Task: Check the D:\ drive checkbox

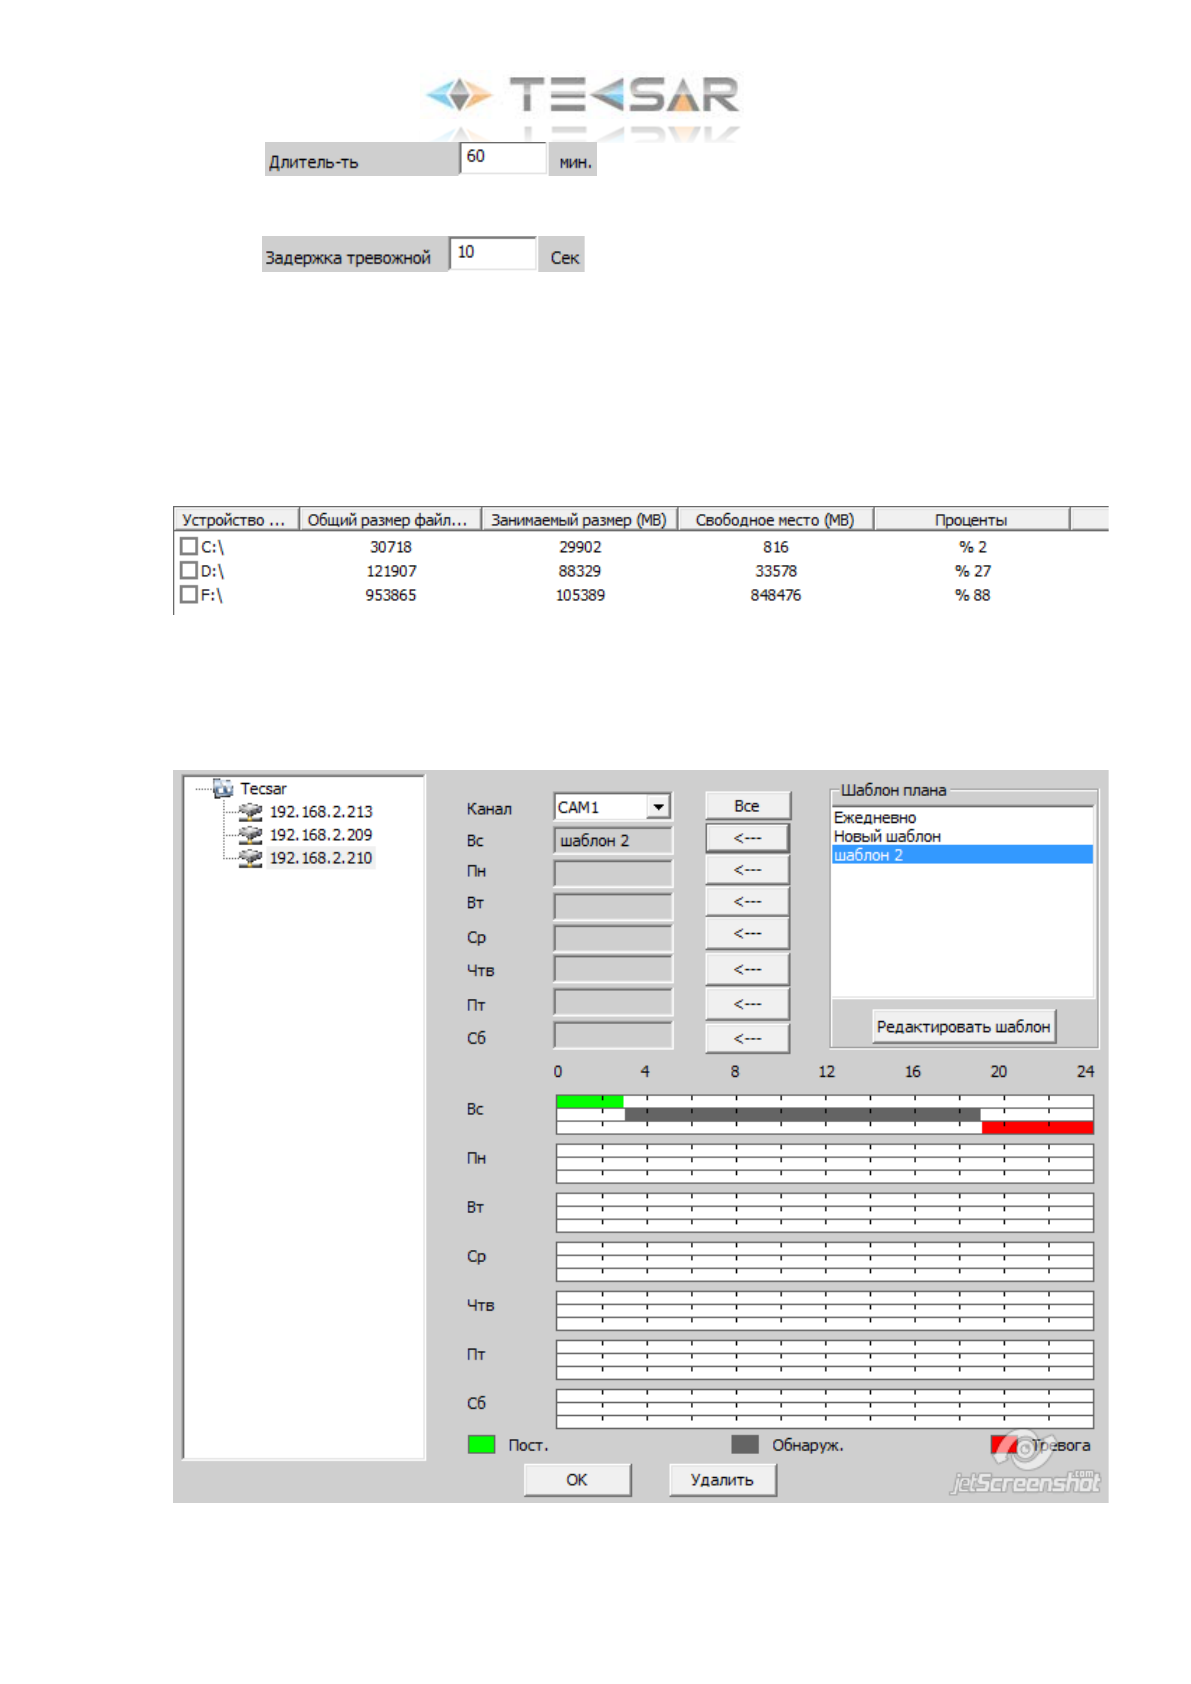Action: (x=188, y=570)
